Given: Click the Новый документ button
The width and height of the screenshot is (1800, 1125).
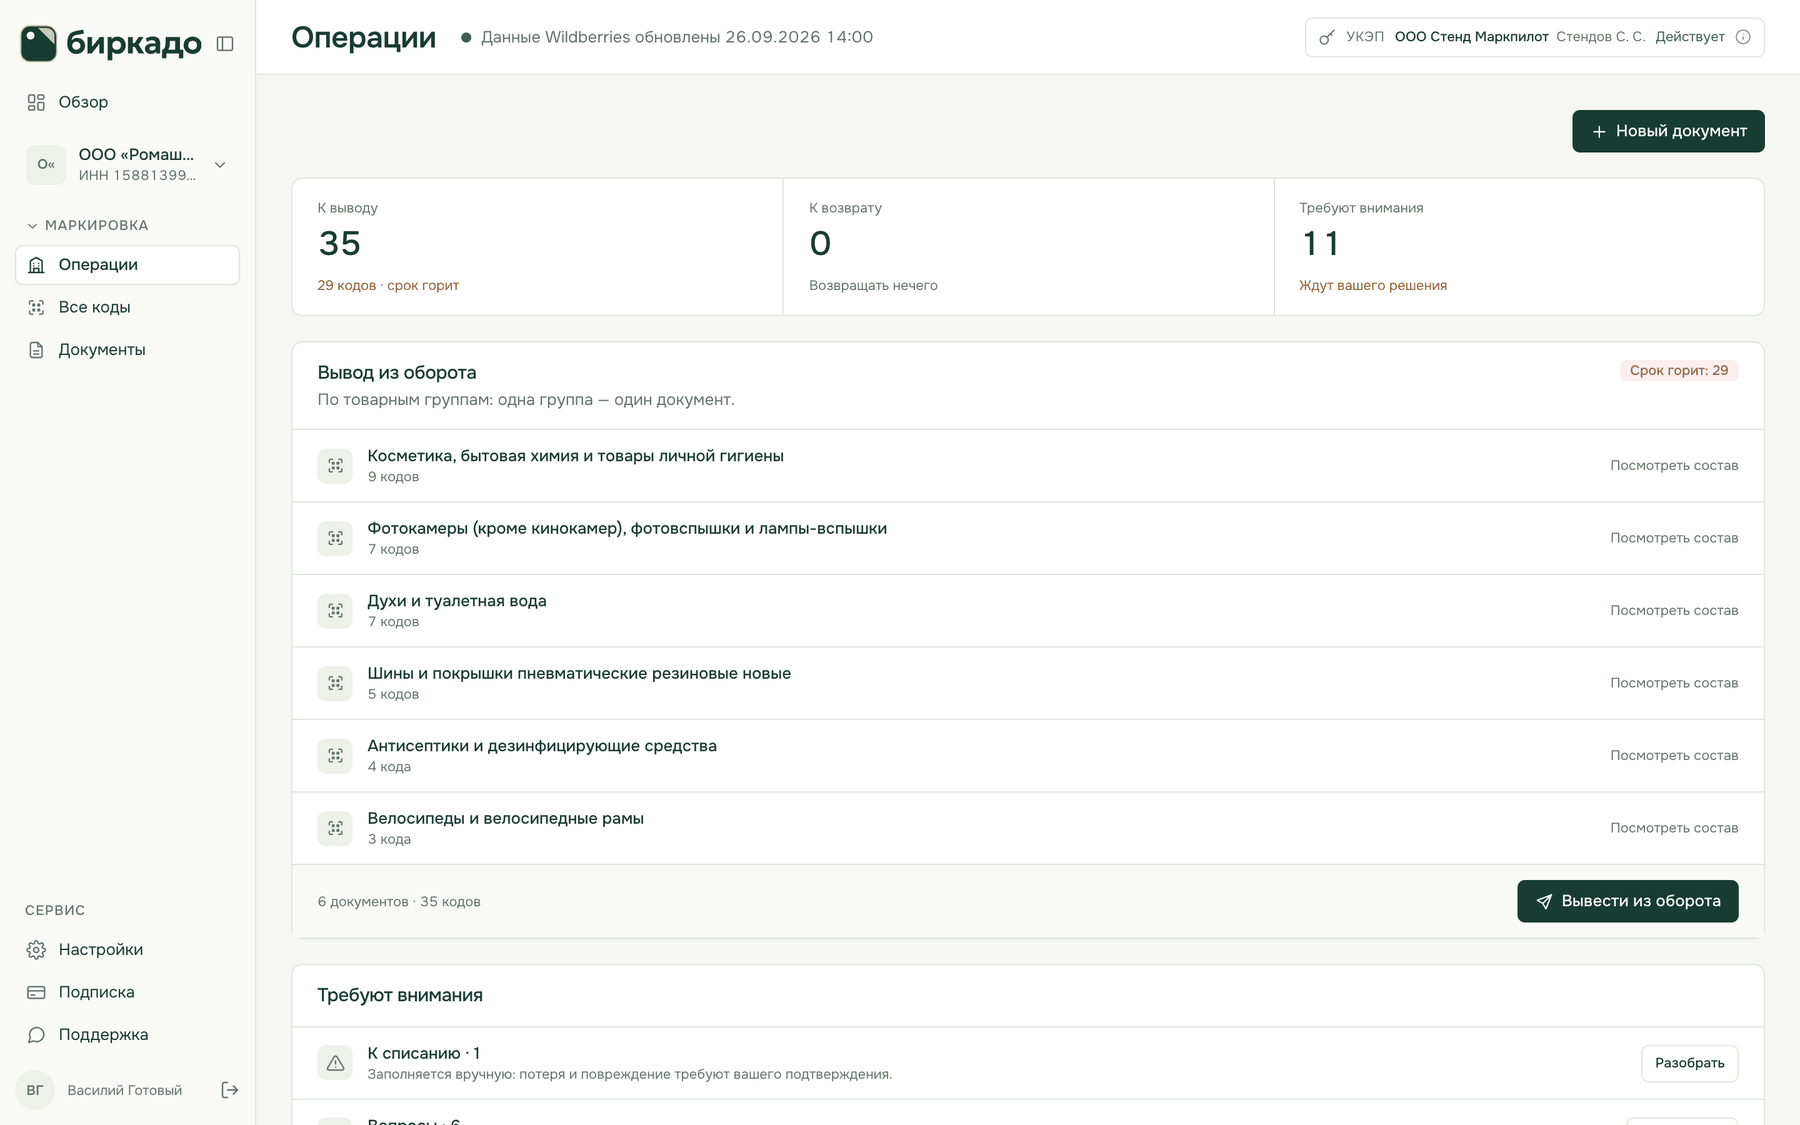Looking at the screenshot, I should coord(1668,131).
